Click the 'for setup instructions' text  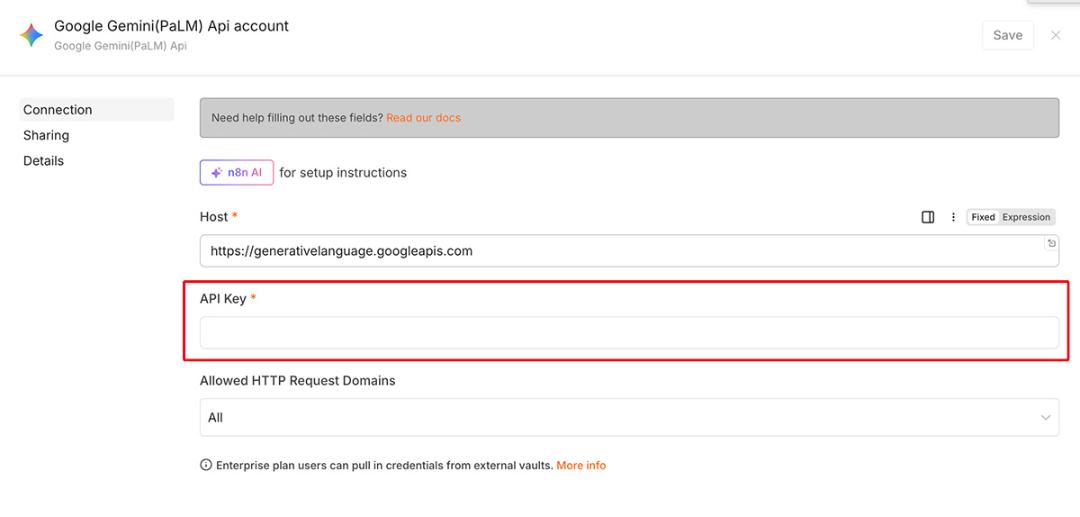click(x=343, y=173)
